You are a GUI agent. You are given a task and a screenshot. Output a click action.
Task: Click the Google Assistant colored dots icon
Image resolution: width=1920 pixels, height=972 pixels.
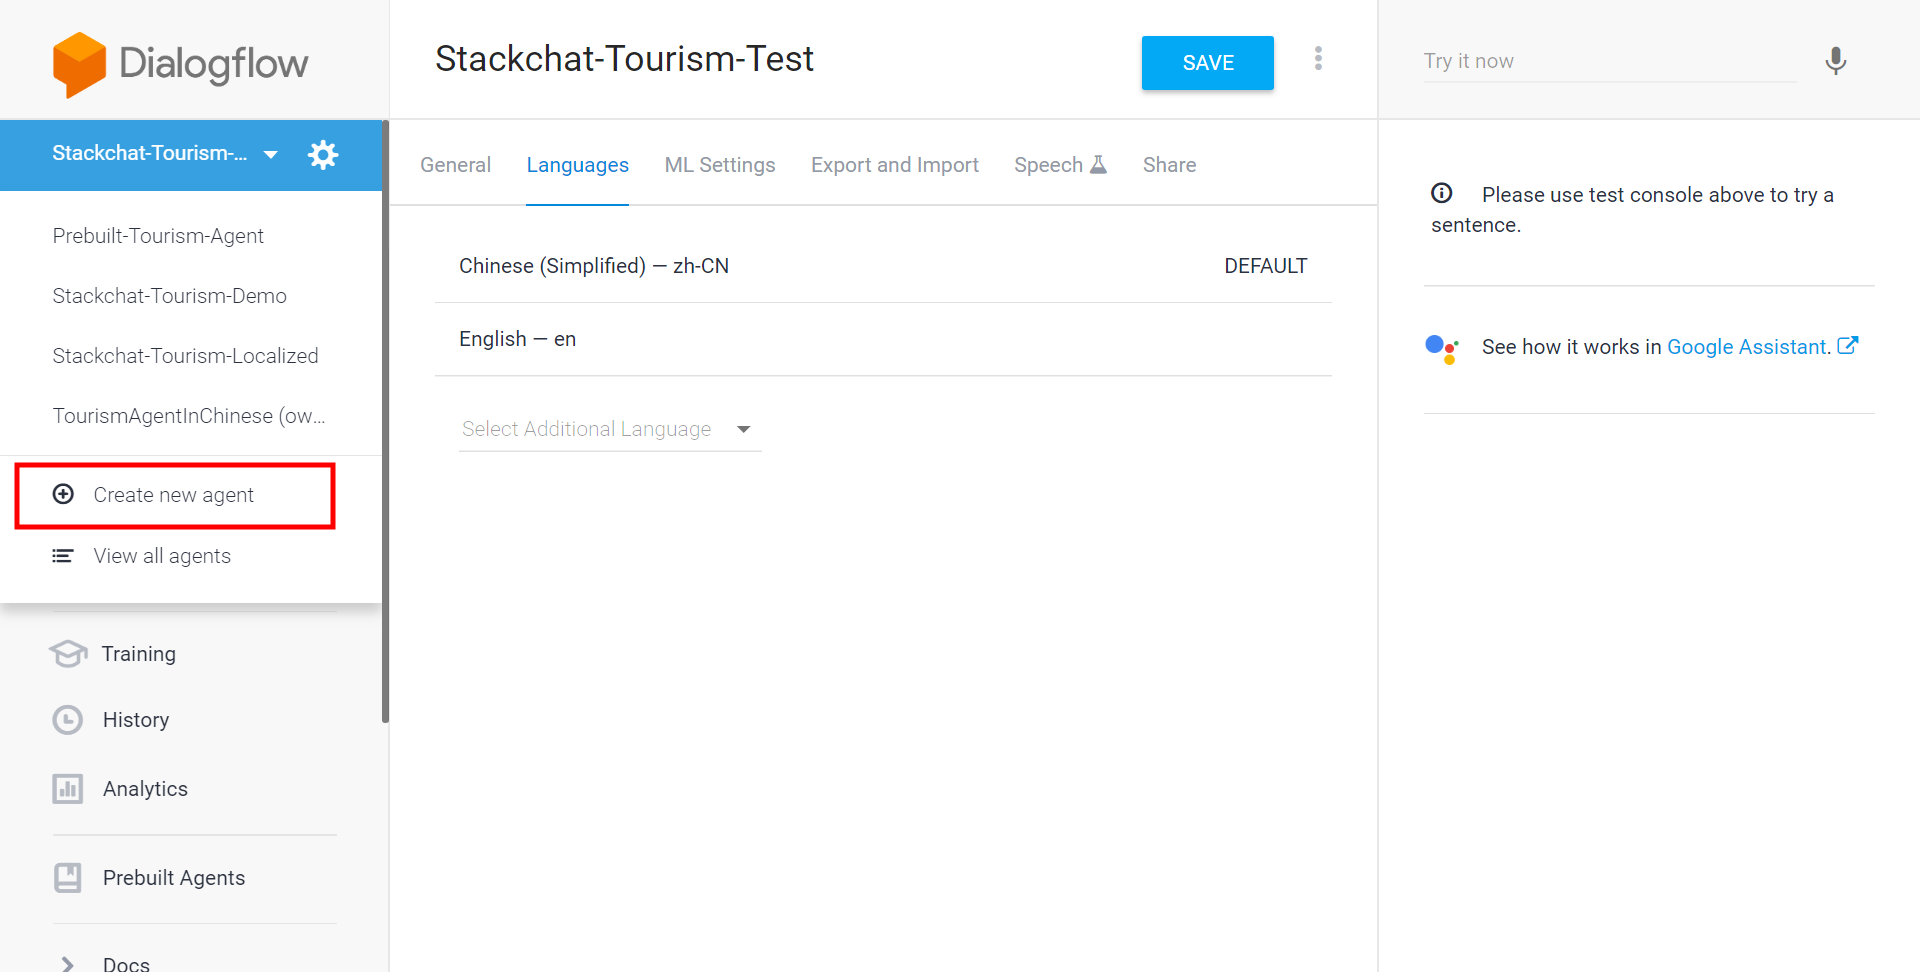pyautogui.click(x=1442, y=349)
